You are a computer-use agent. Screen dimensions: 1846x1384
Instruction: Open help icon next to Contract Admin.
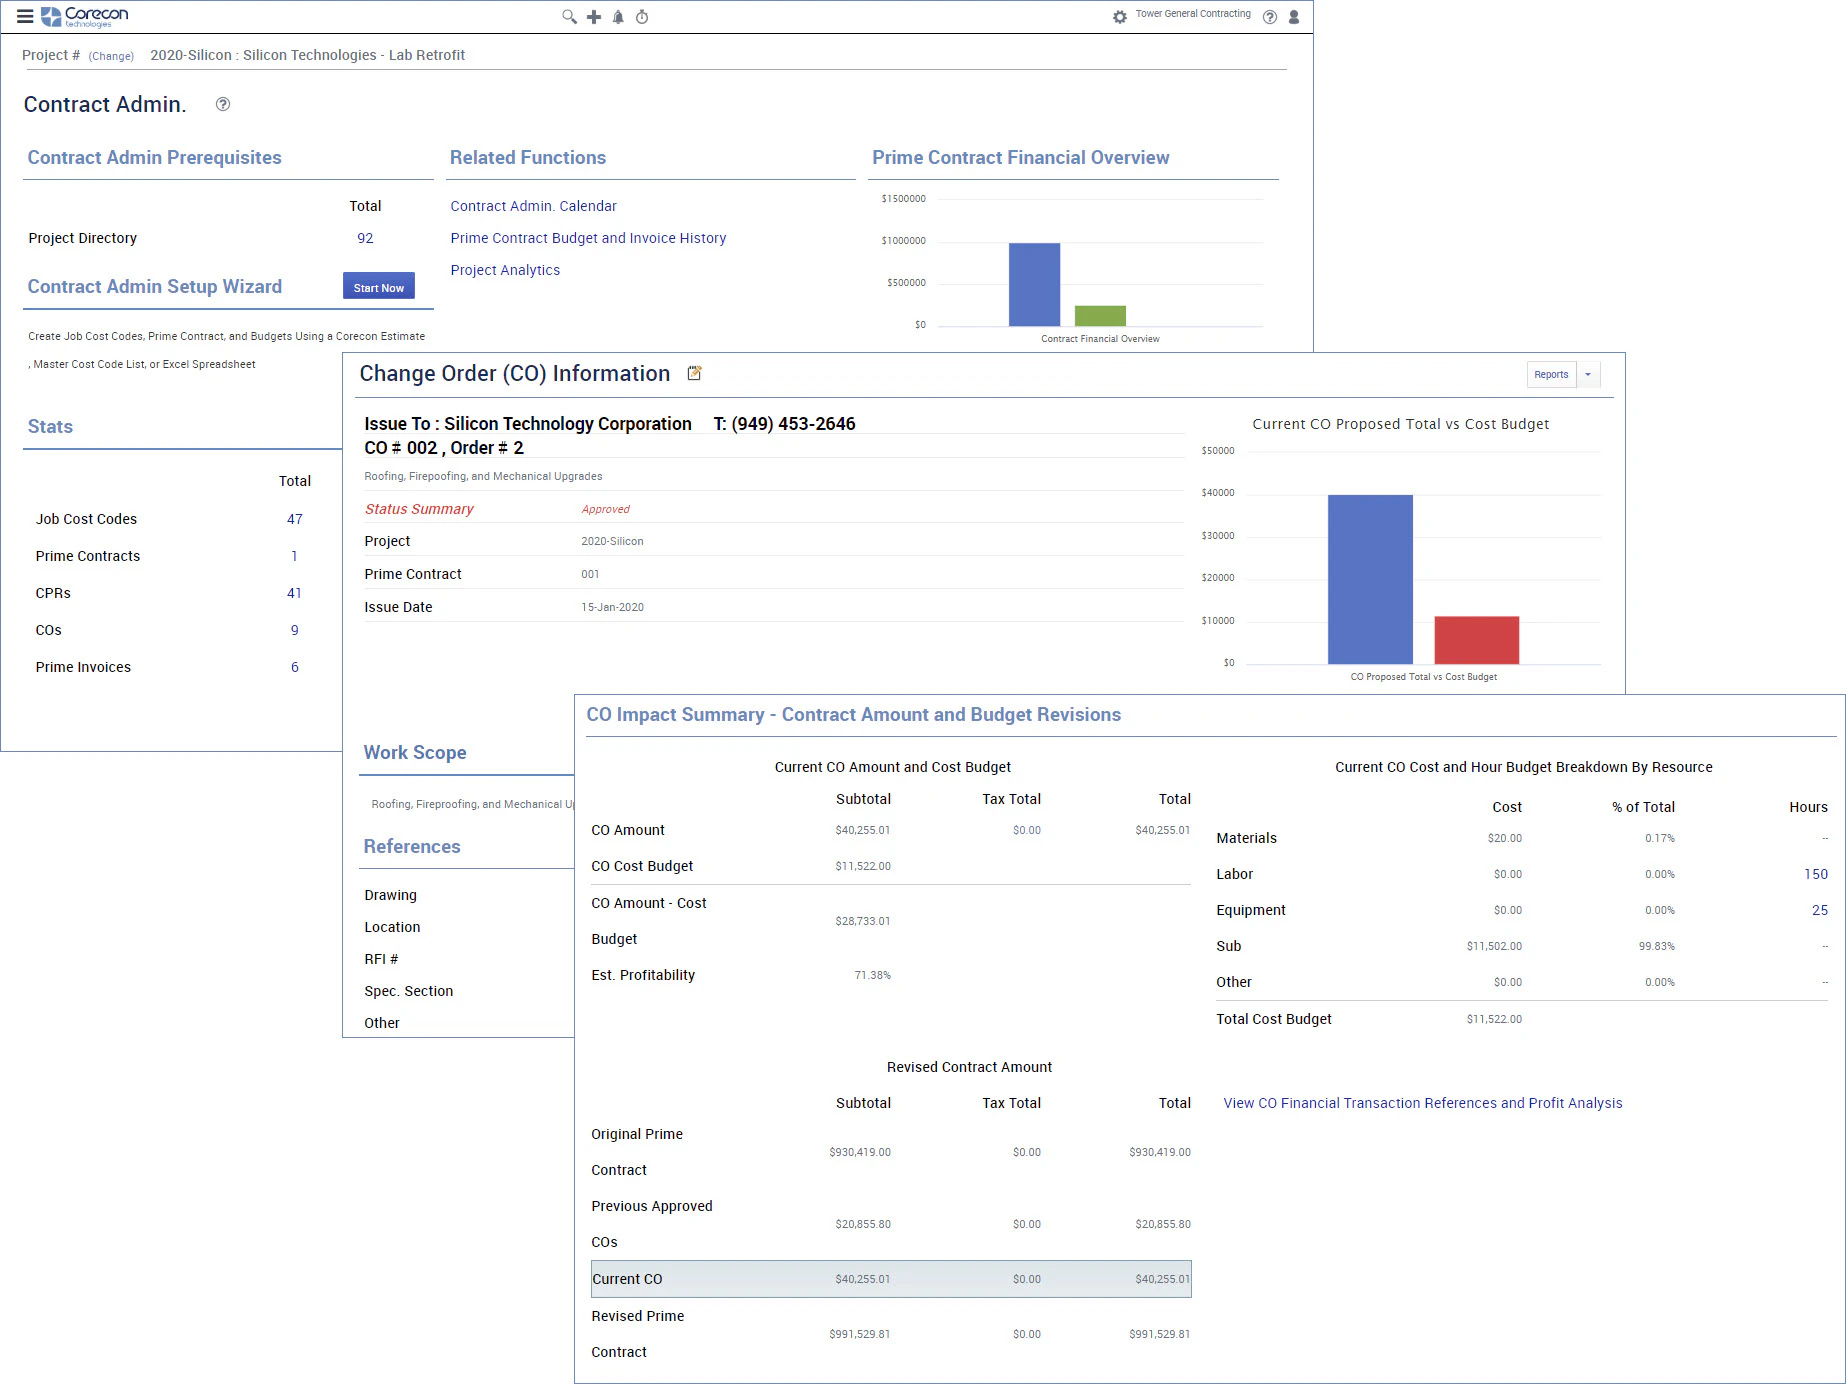pos(223,104)
